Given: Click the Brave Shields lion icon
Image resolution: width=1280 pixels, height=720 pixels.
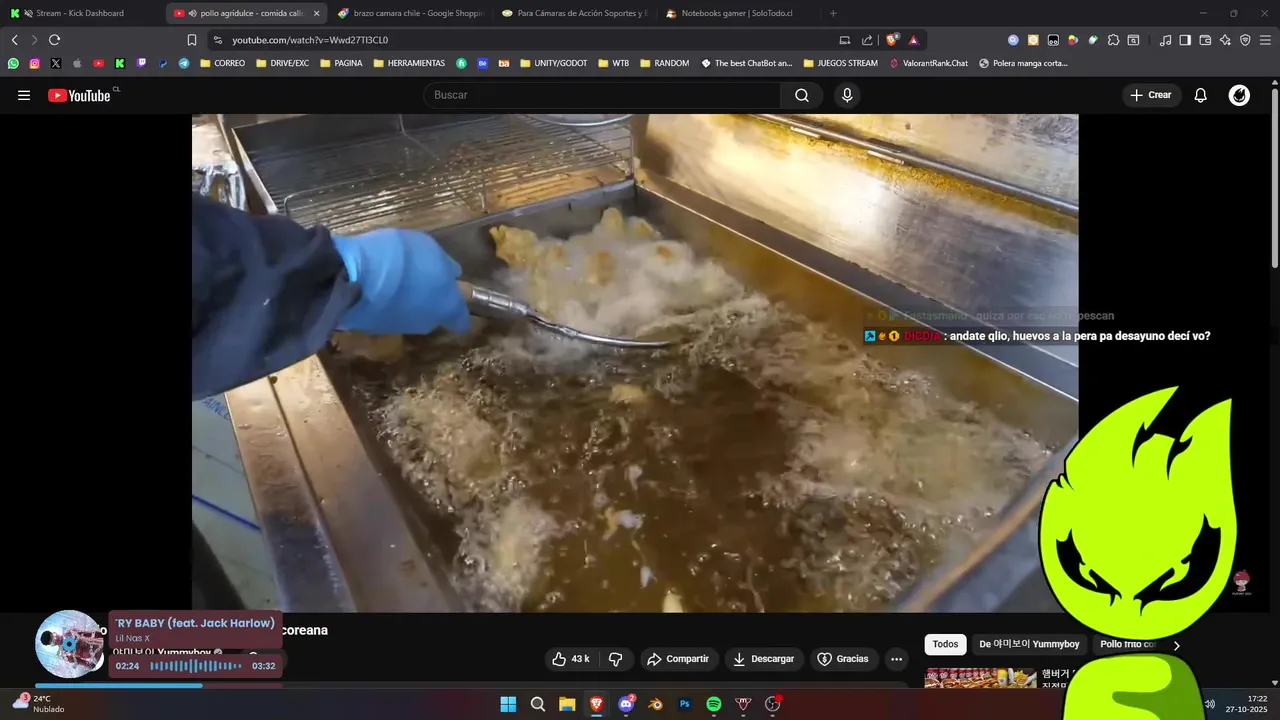Looking at the screenshot, I should [x=893, y=40].
